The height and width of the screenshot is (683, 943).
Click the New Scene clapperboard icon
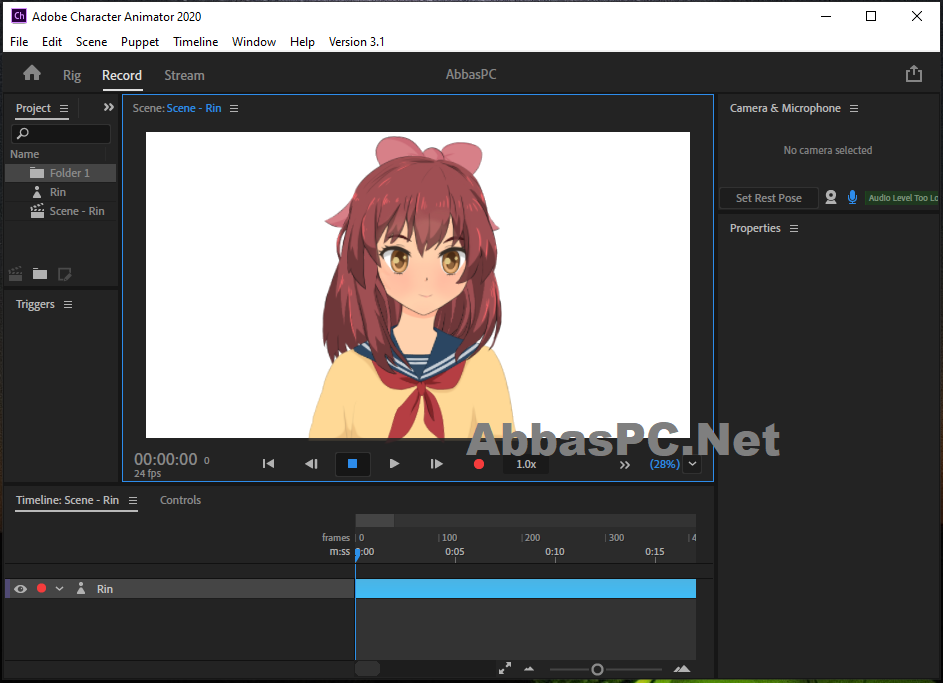point(16,274)
